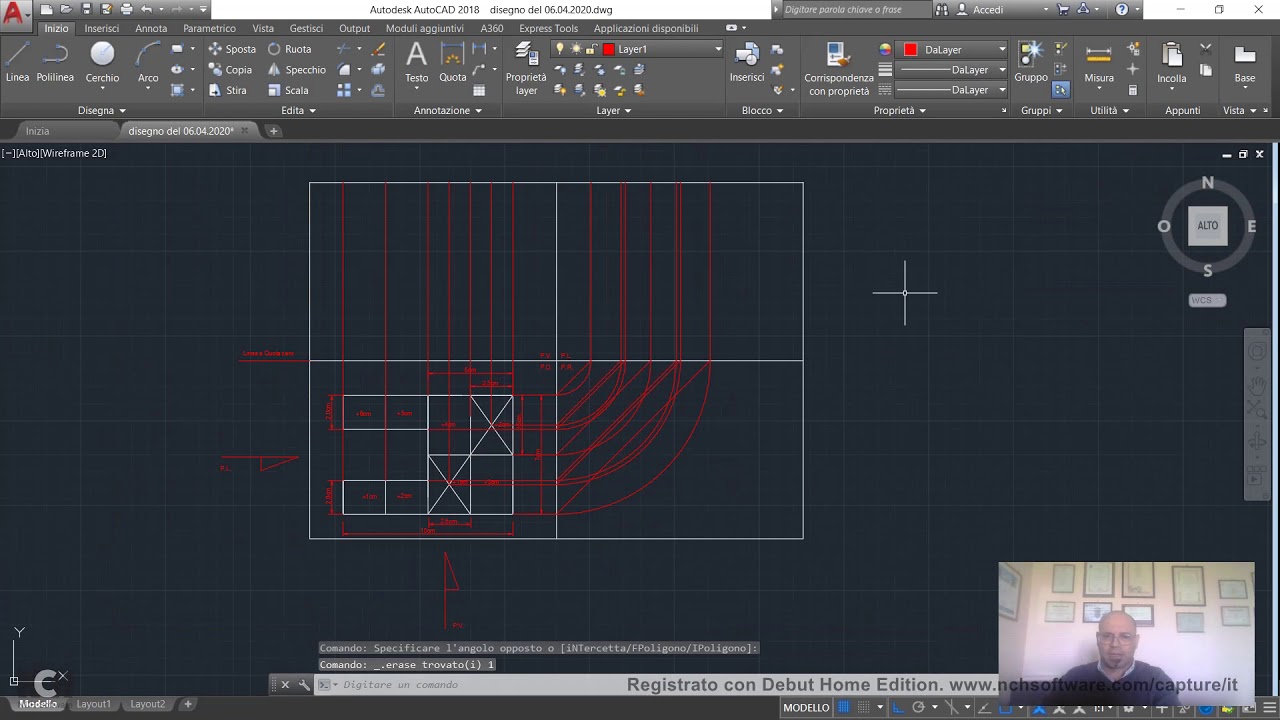This screenshot has height=720, width=1280.
Task: Click the Copia copy tool
Action: [x=230, y=70]
